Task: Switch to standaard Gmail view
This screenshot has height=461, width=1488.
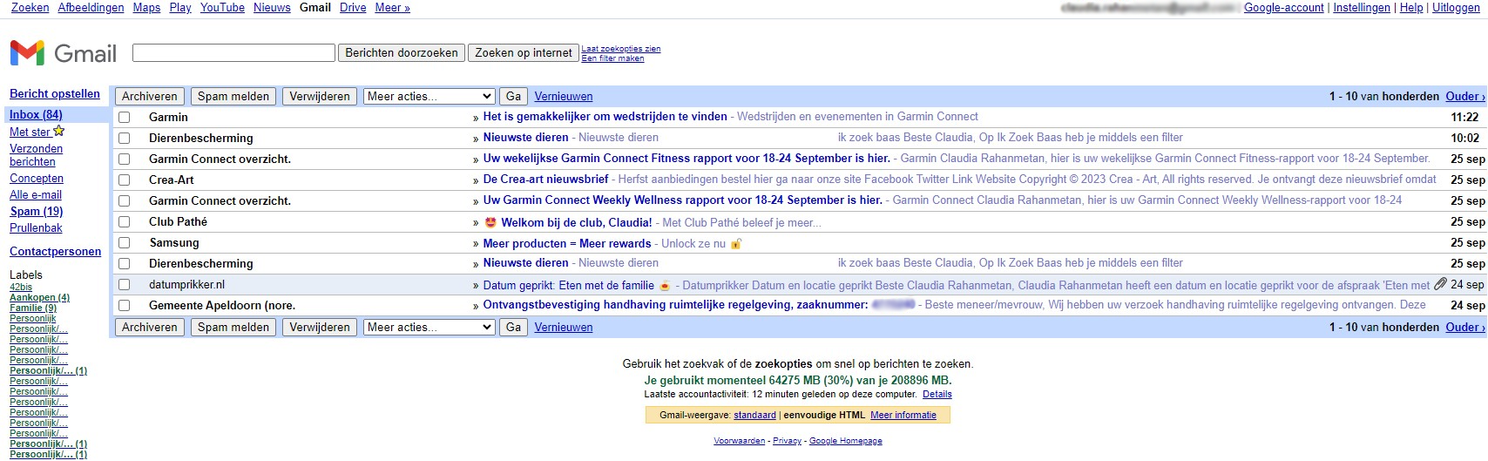Action: coord(755,415)
